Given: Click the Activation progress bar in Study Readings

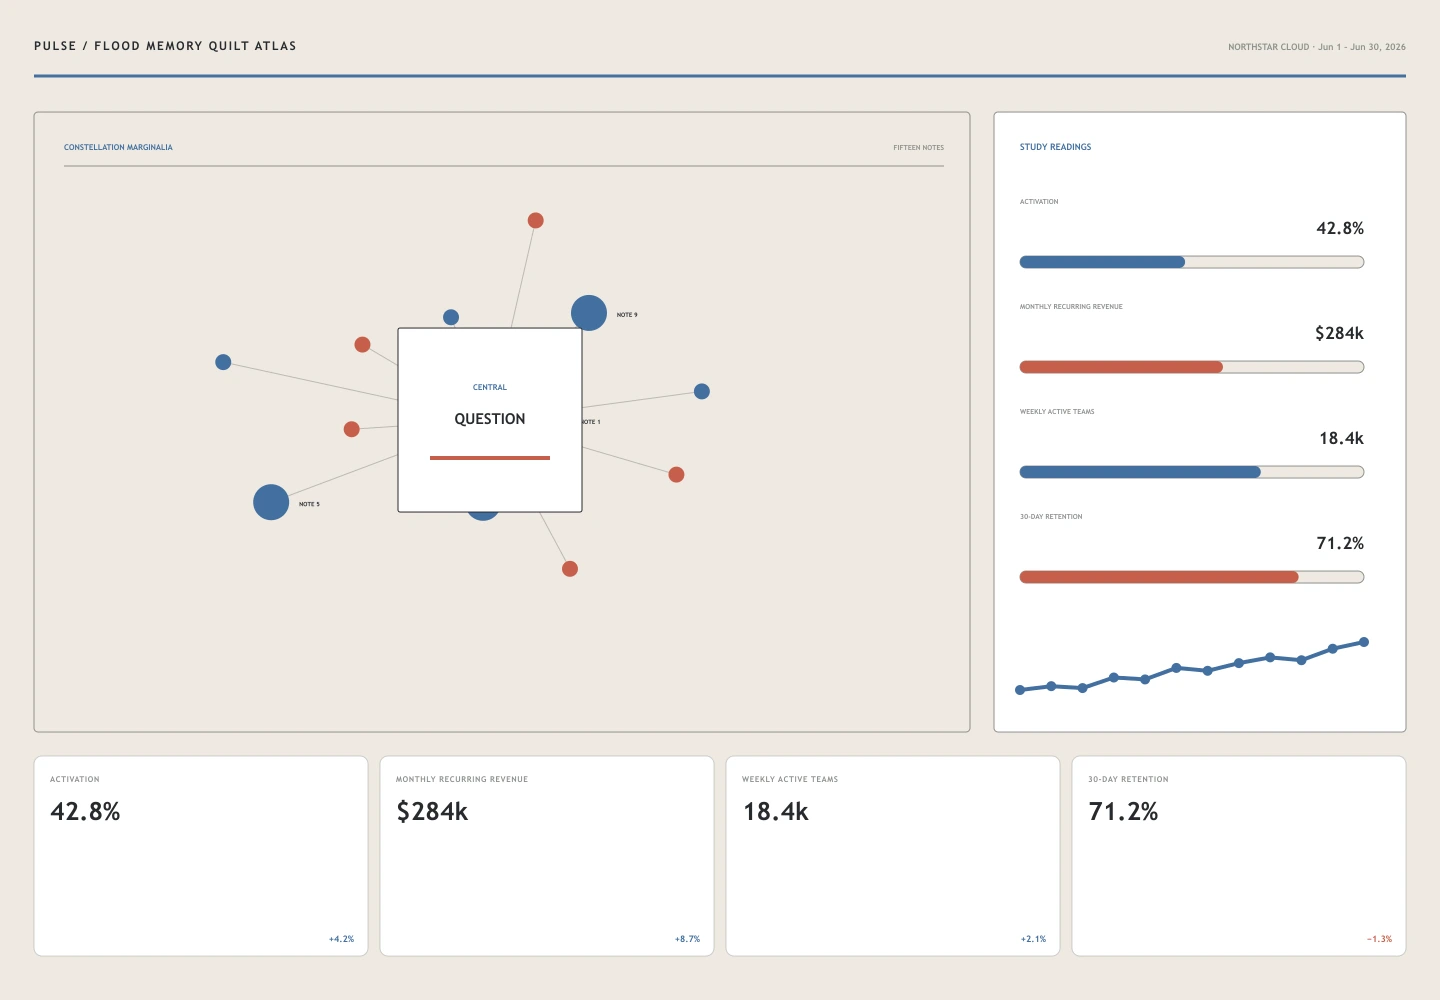Looking at the screenshot, I should pos(1192,262).
